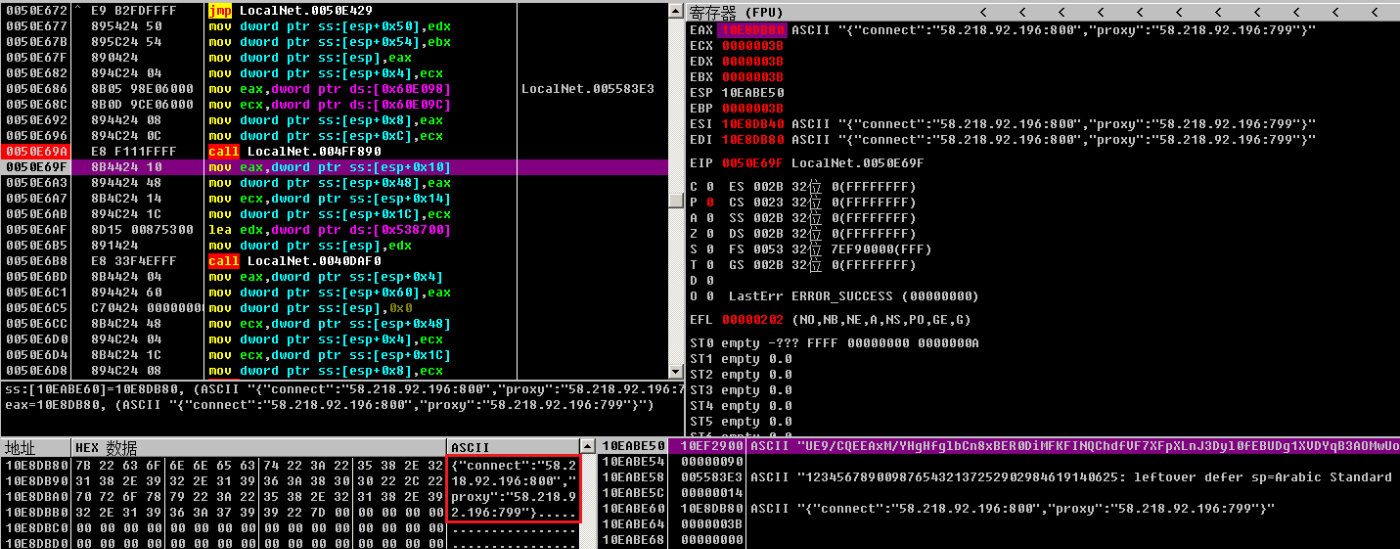Select the ECX register value
Viewport: 1400px width, 549px height.
click(x=752, y=46)
